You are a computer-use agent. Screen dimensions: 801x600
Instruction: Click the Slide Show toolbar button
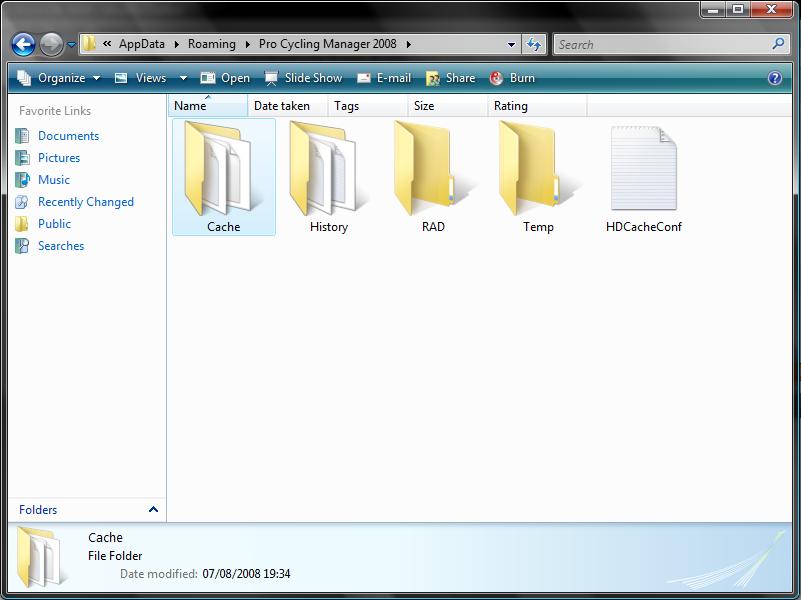click(x=303, y=78)
